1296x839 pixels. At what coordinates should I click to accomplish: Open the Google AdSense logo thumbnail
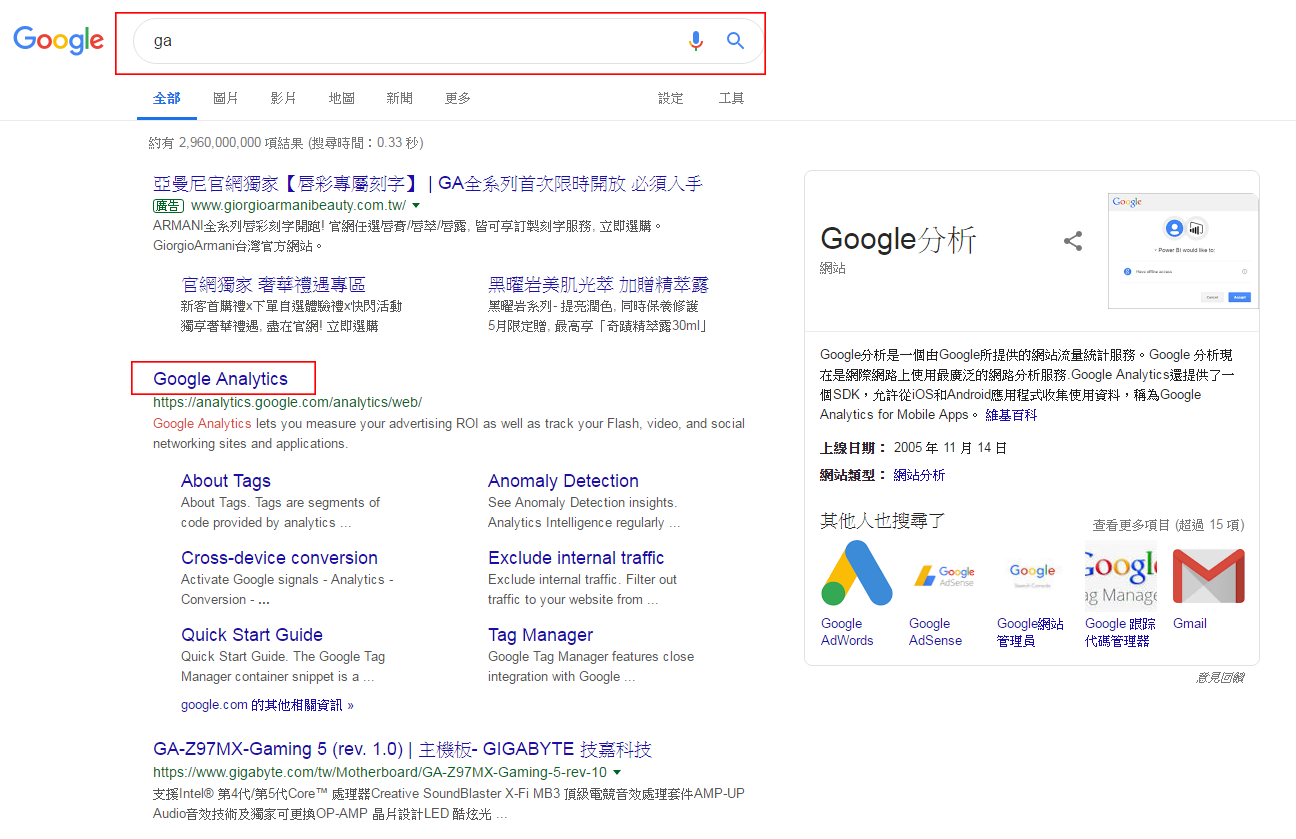944,574
